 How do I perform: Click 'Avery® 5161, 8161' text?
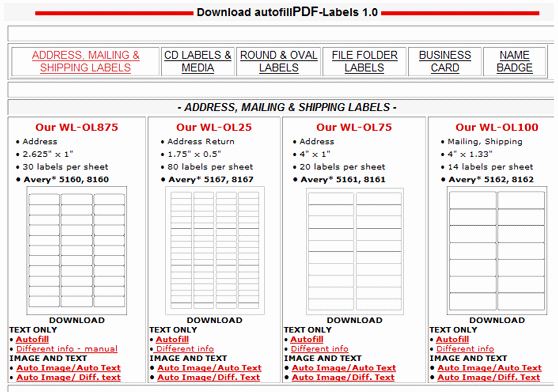[x=343, y=179]
